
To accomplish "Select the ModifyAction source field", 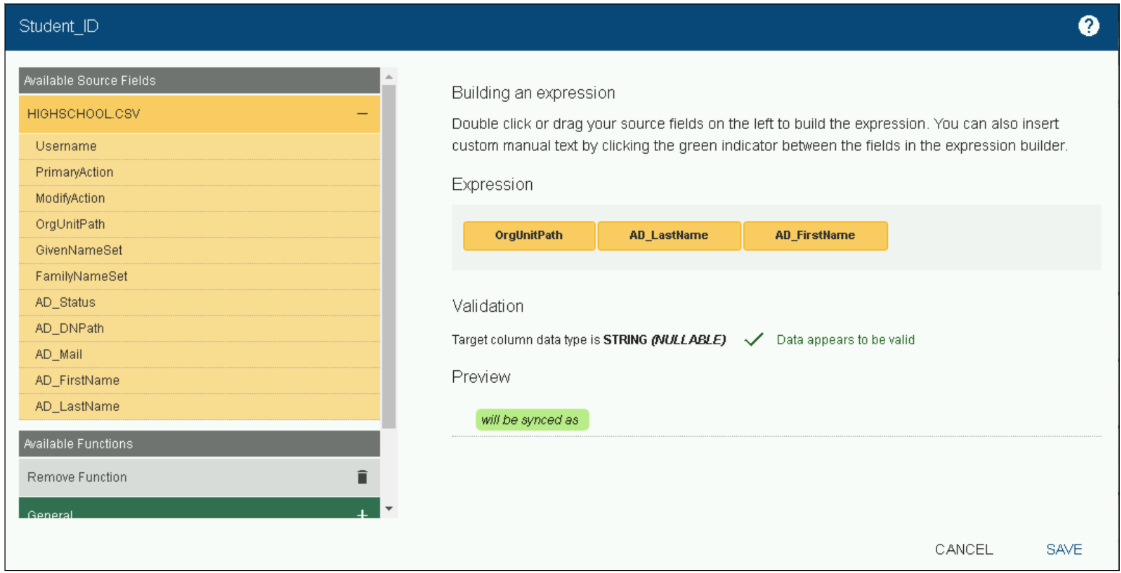I will pos(199,198).
